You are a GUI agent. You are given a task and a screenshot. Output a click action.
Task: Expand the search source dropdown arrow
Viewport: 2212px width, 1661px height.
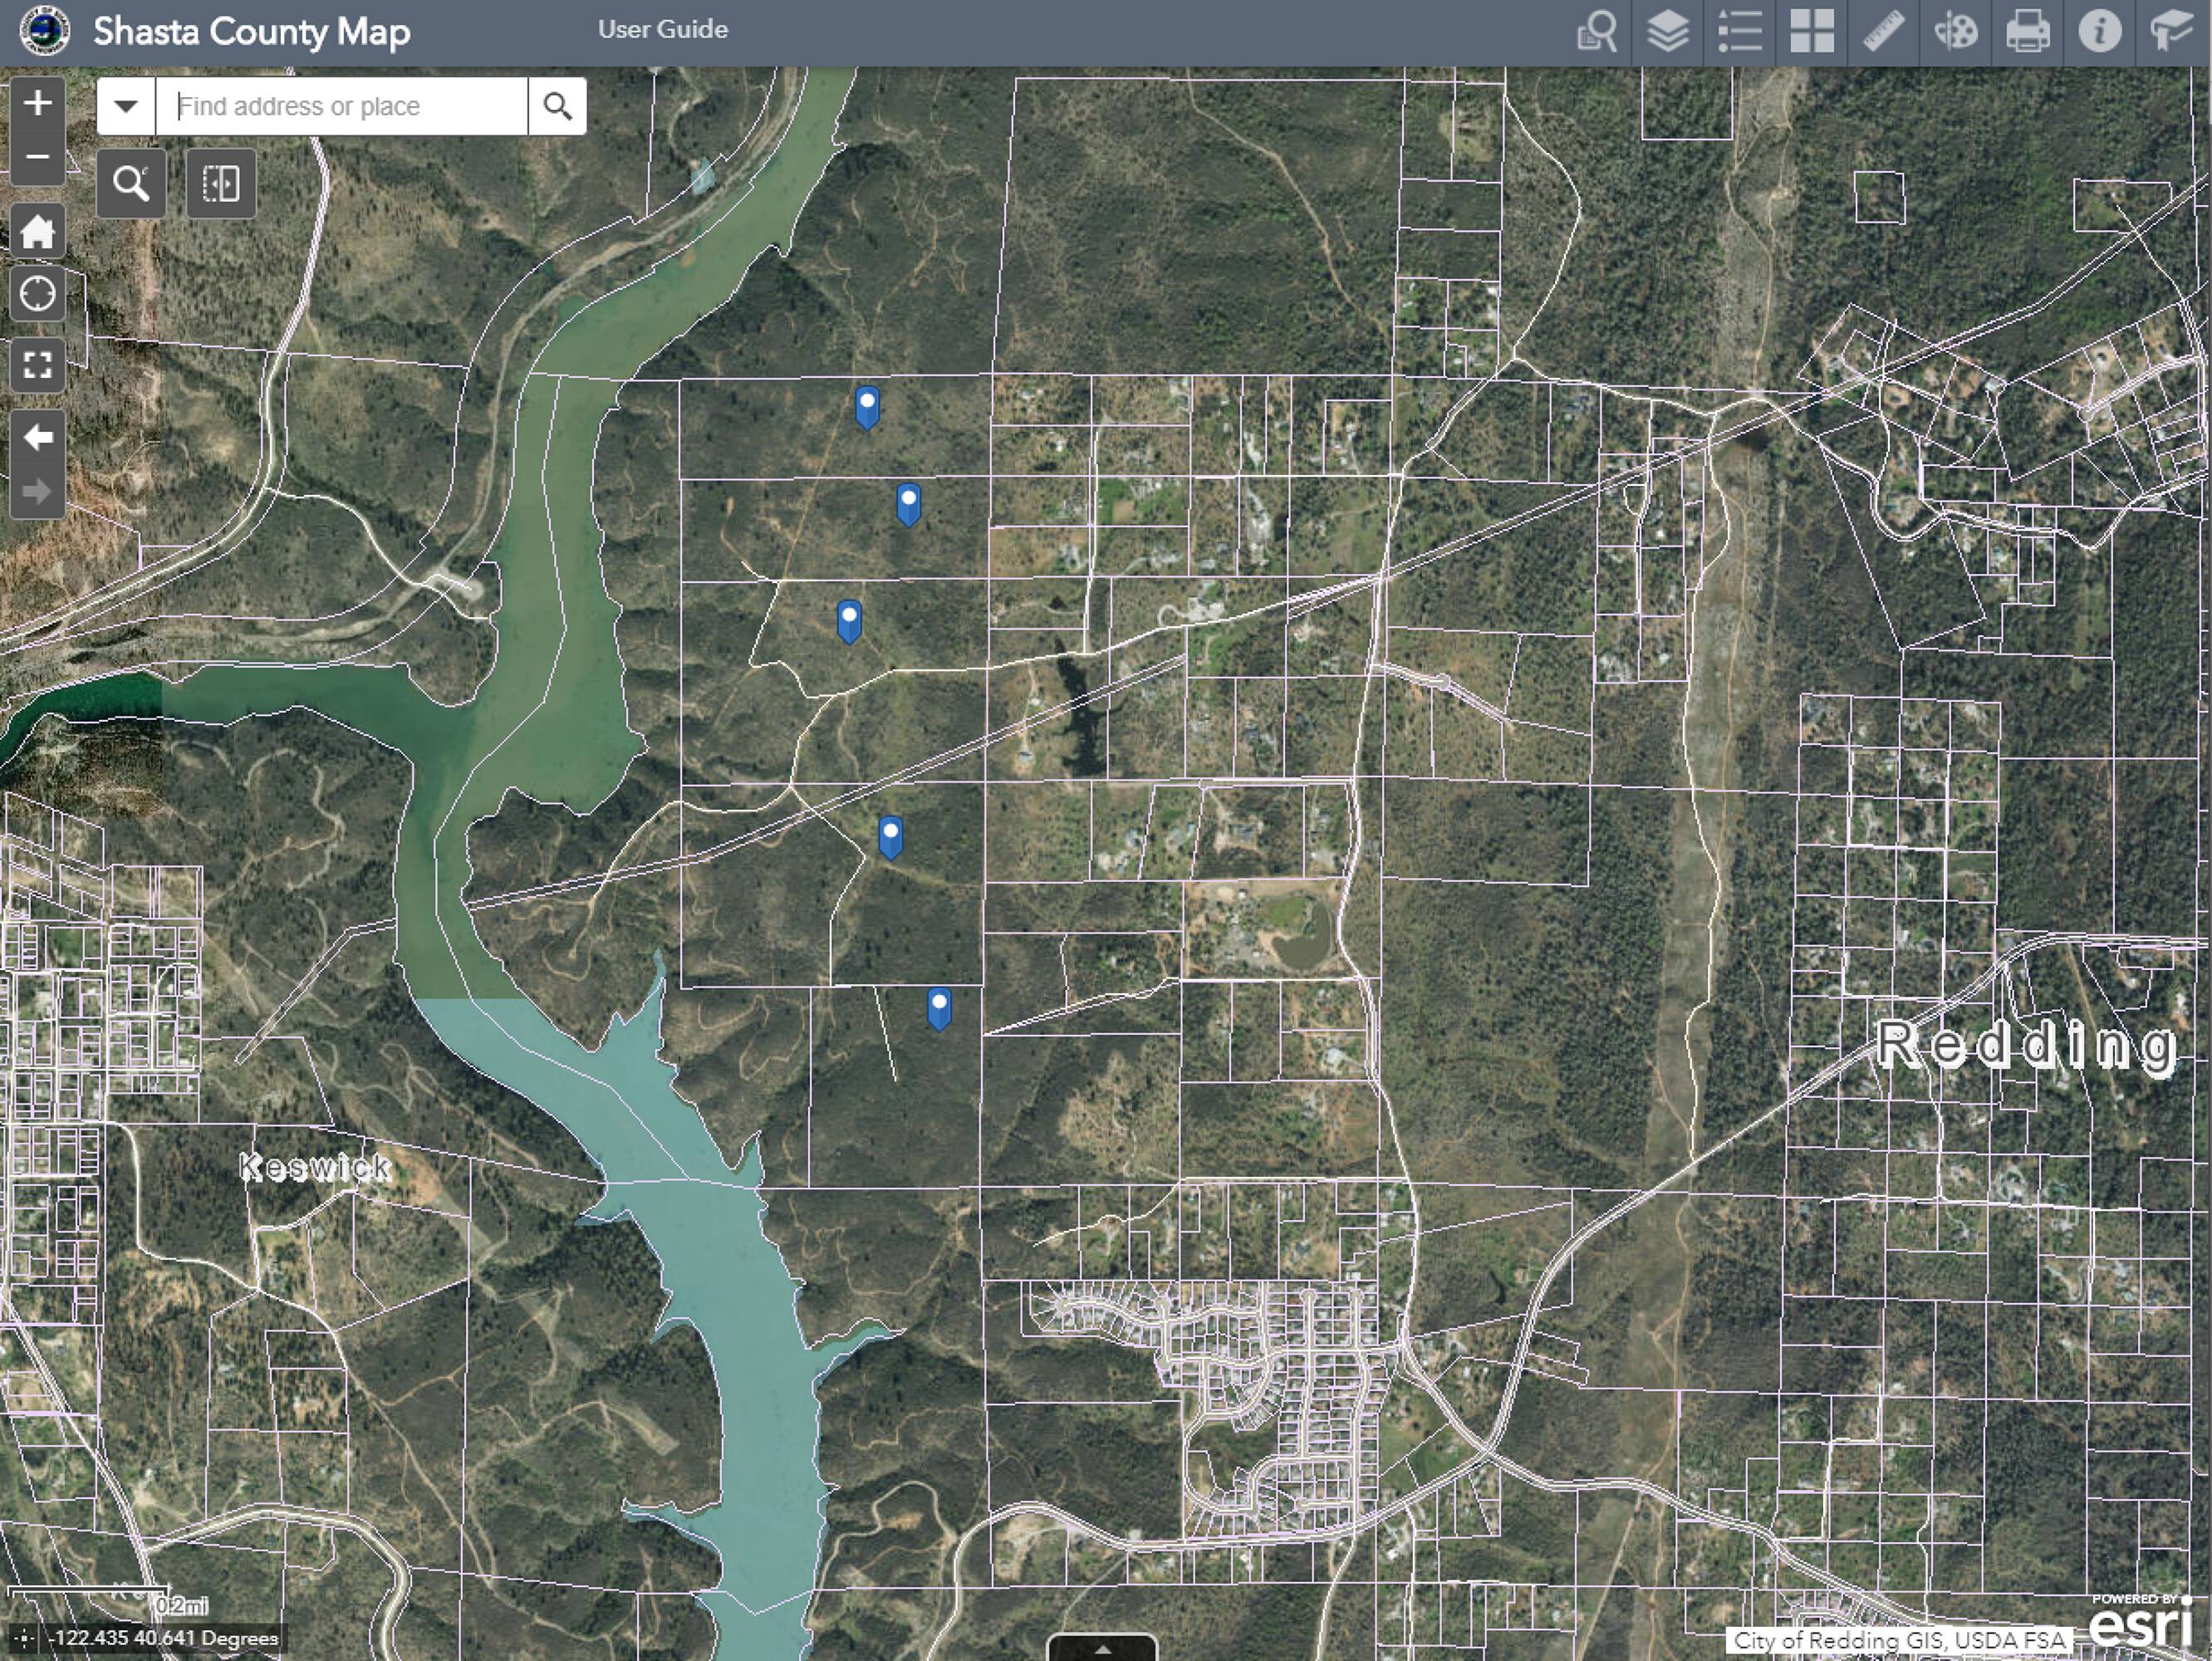pyautogui.click(x=126, y=106)
